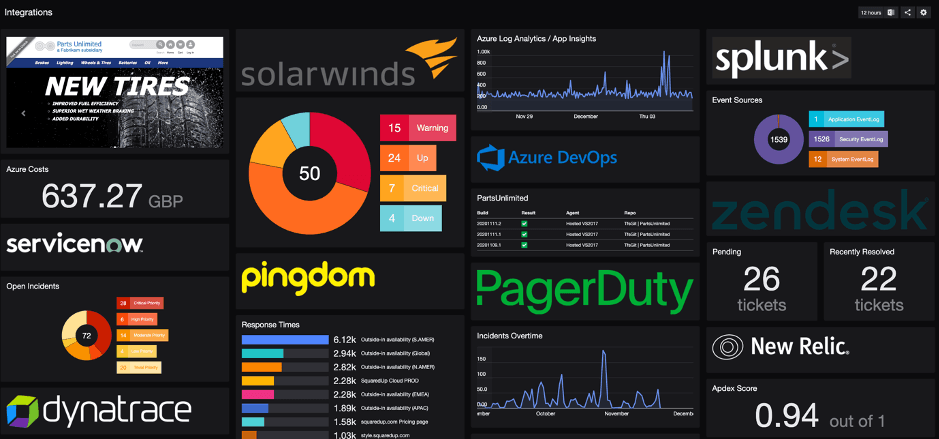This screenshot has height=439, width=939.
Task: Click the Result column header
Action: [x=526, y=213]
